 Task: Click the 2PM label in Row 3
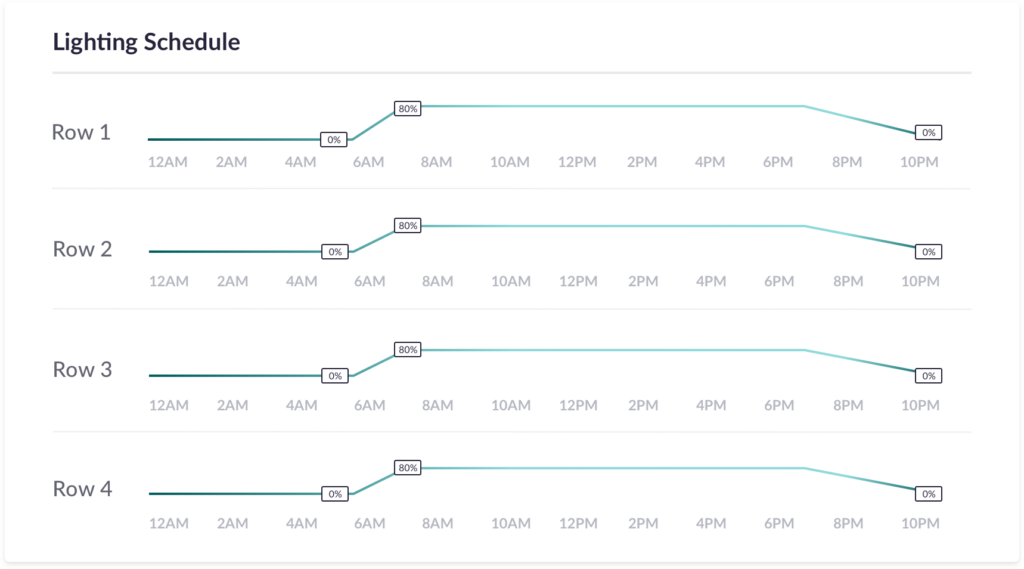pyautogui.click(x=643, y=405)
